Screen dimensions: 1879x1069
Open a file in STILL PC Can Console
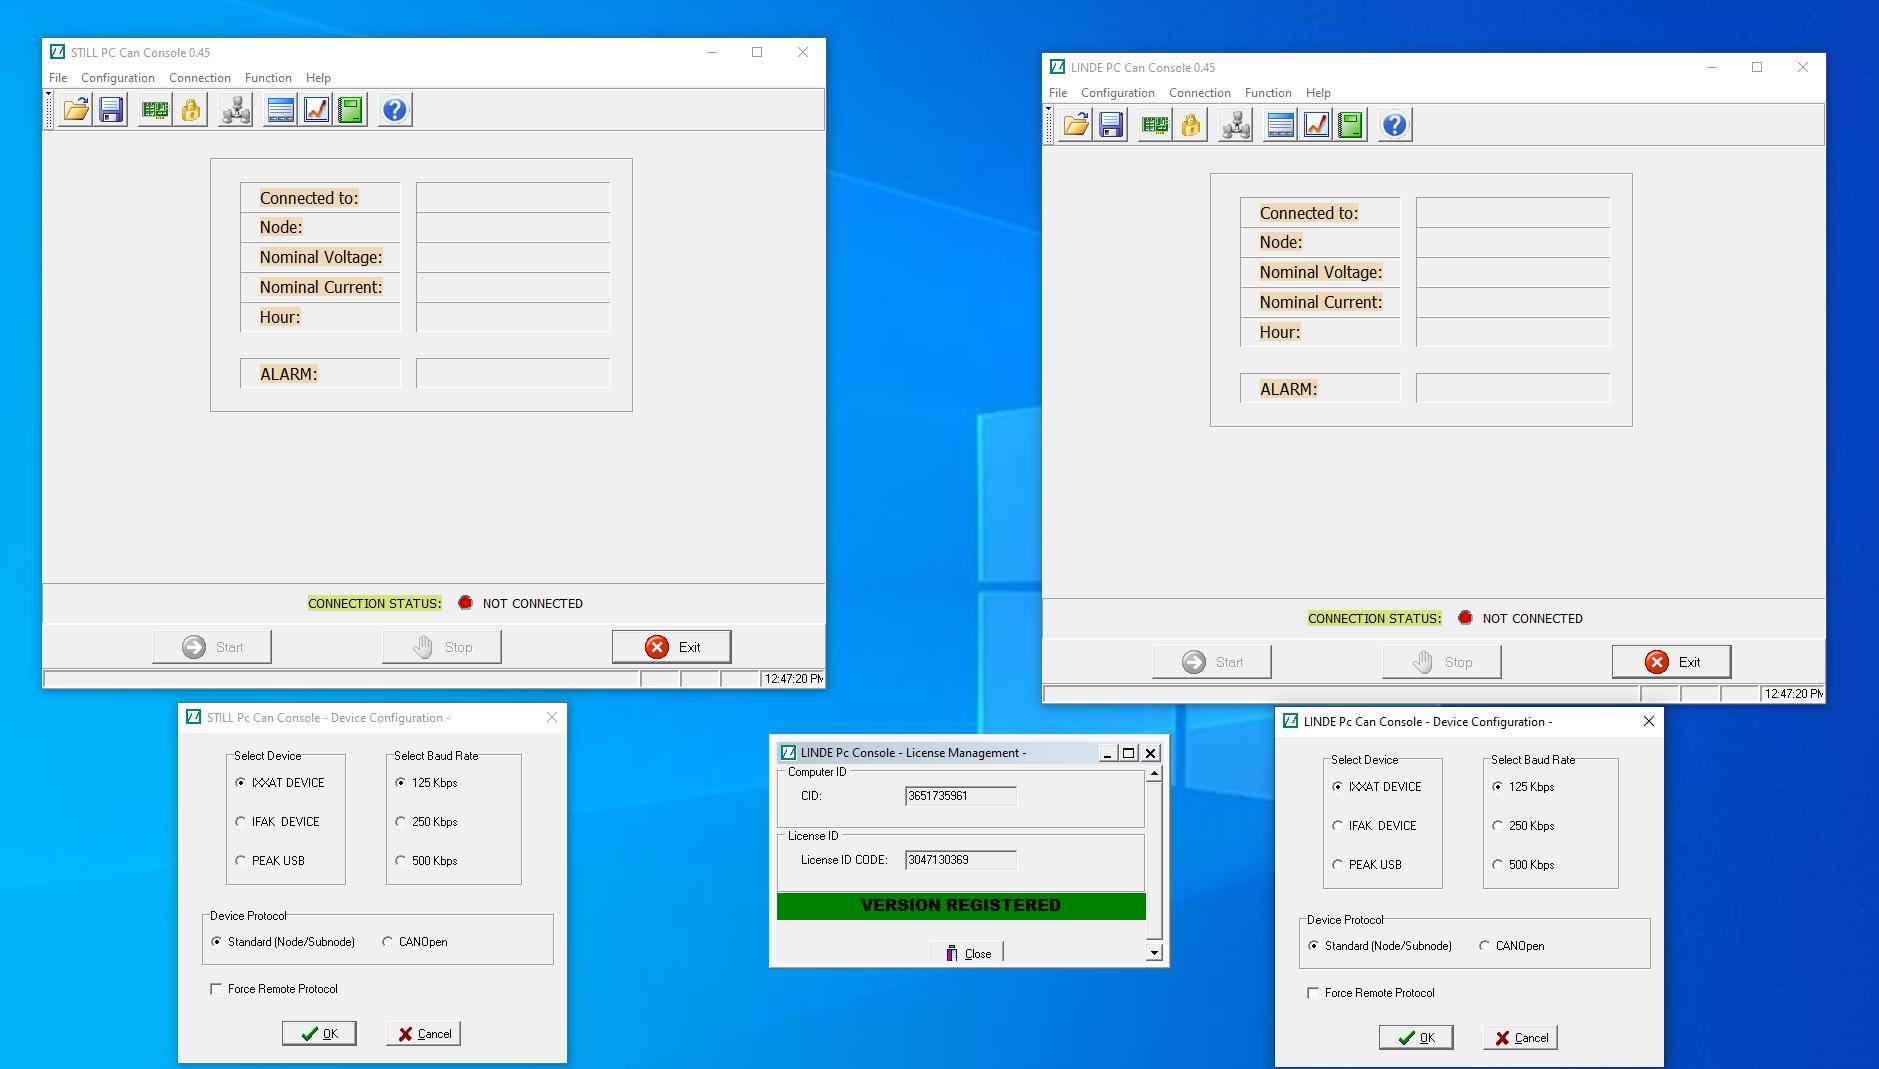coord(75,110)
